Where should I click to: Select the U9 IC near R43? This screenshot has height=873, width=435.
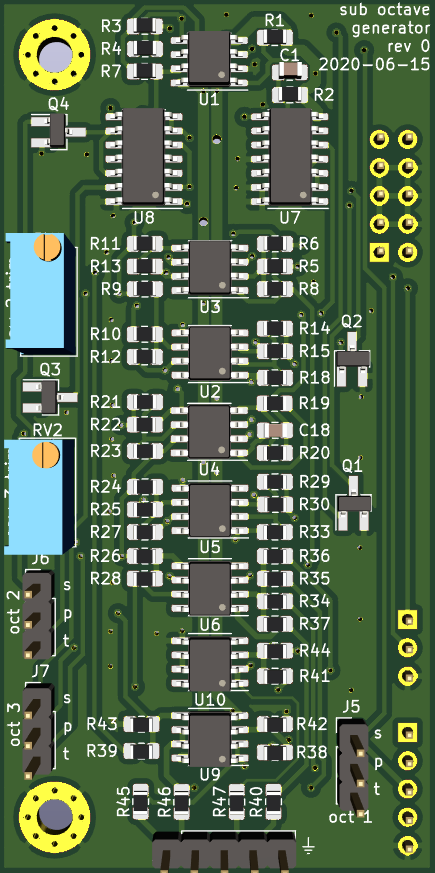[x=210, y=740]
